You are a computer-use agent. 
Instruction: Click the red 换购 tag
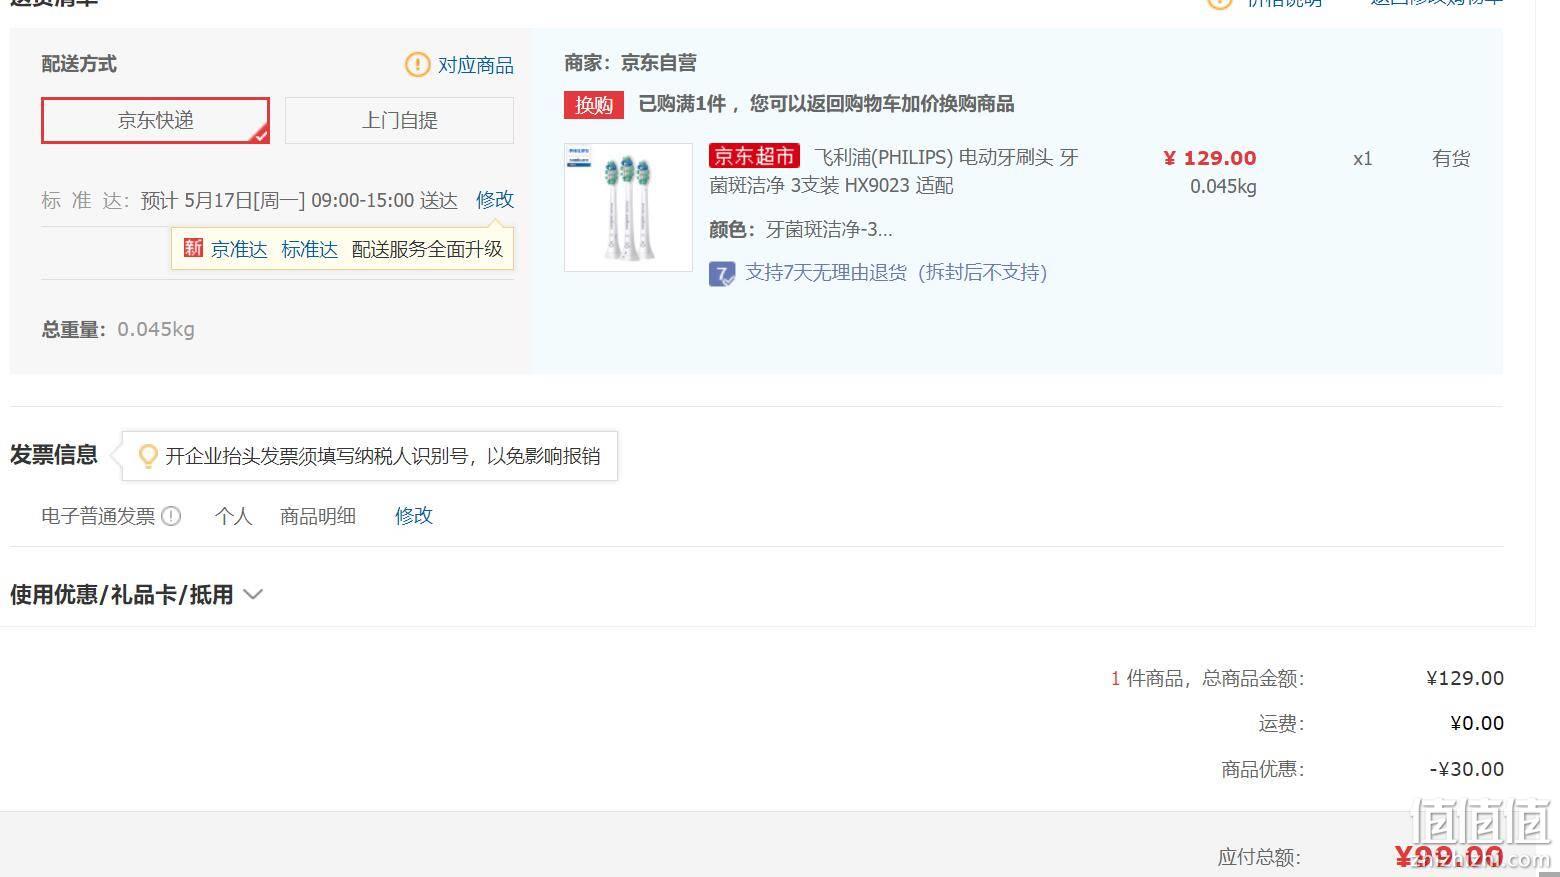point(594,105)
